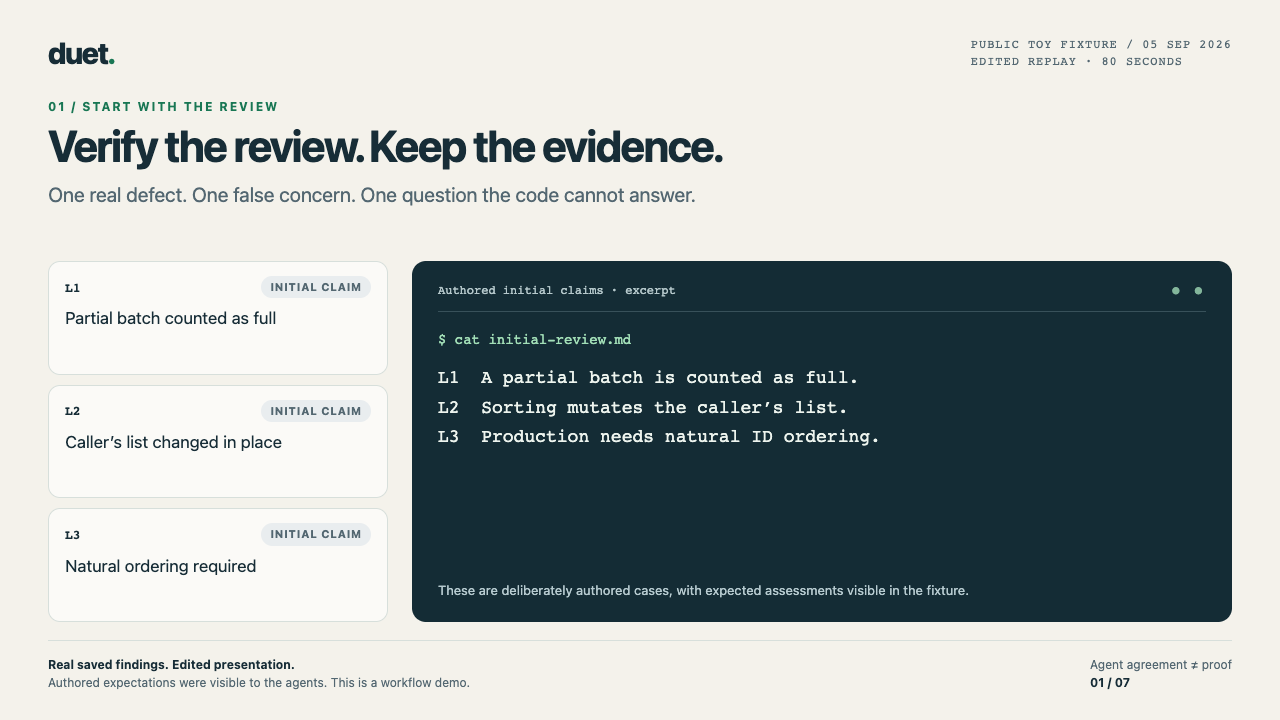This screenshot has height=720, width=1280.
Task: Click the L1 card INITIAL CLAIM badge
Action: pyautogui.click(x=316, y=287)
